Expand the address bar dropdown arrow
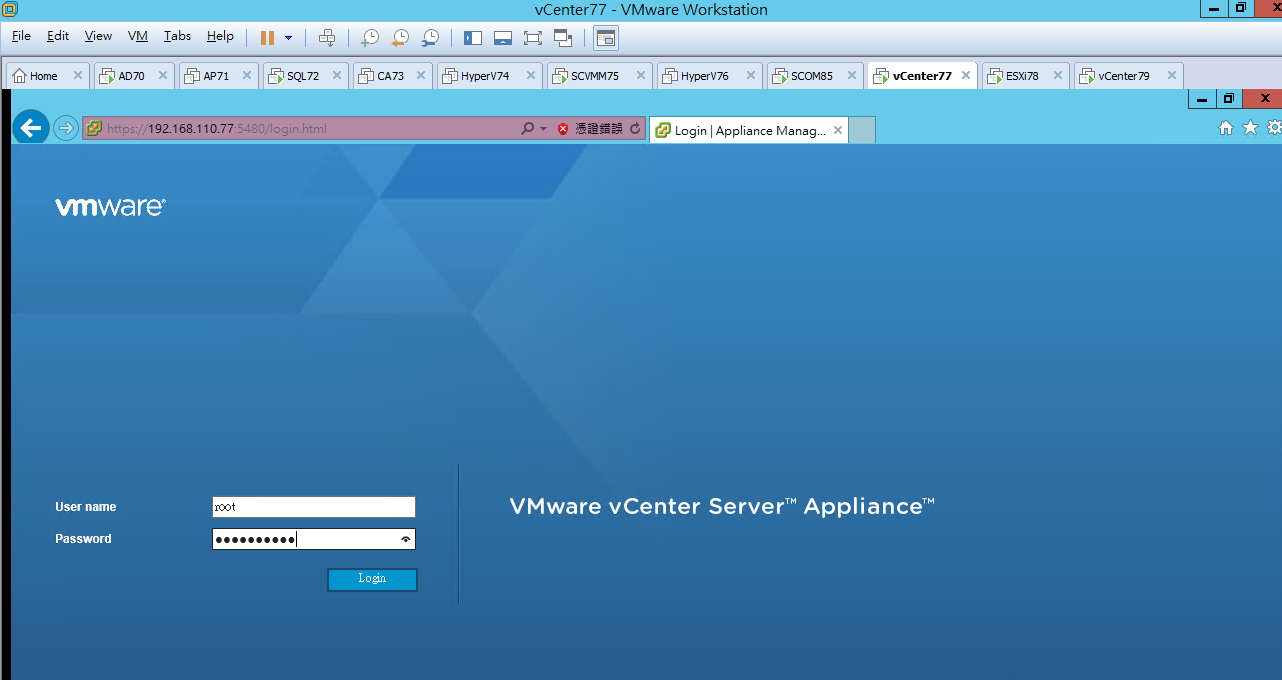Image resolution: width=1282 pixels, height=680 pixels. (544, 129)
